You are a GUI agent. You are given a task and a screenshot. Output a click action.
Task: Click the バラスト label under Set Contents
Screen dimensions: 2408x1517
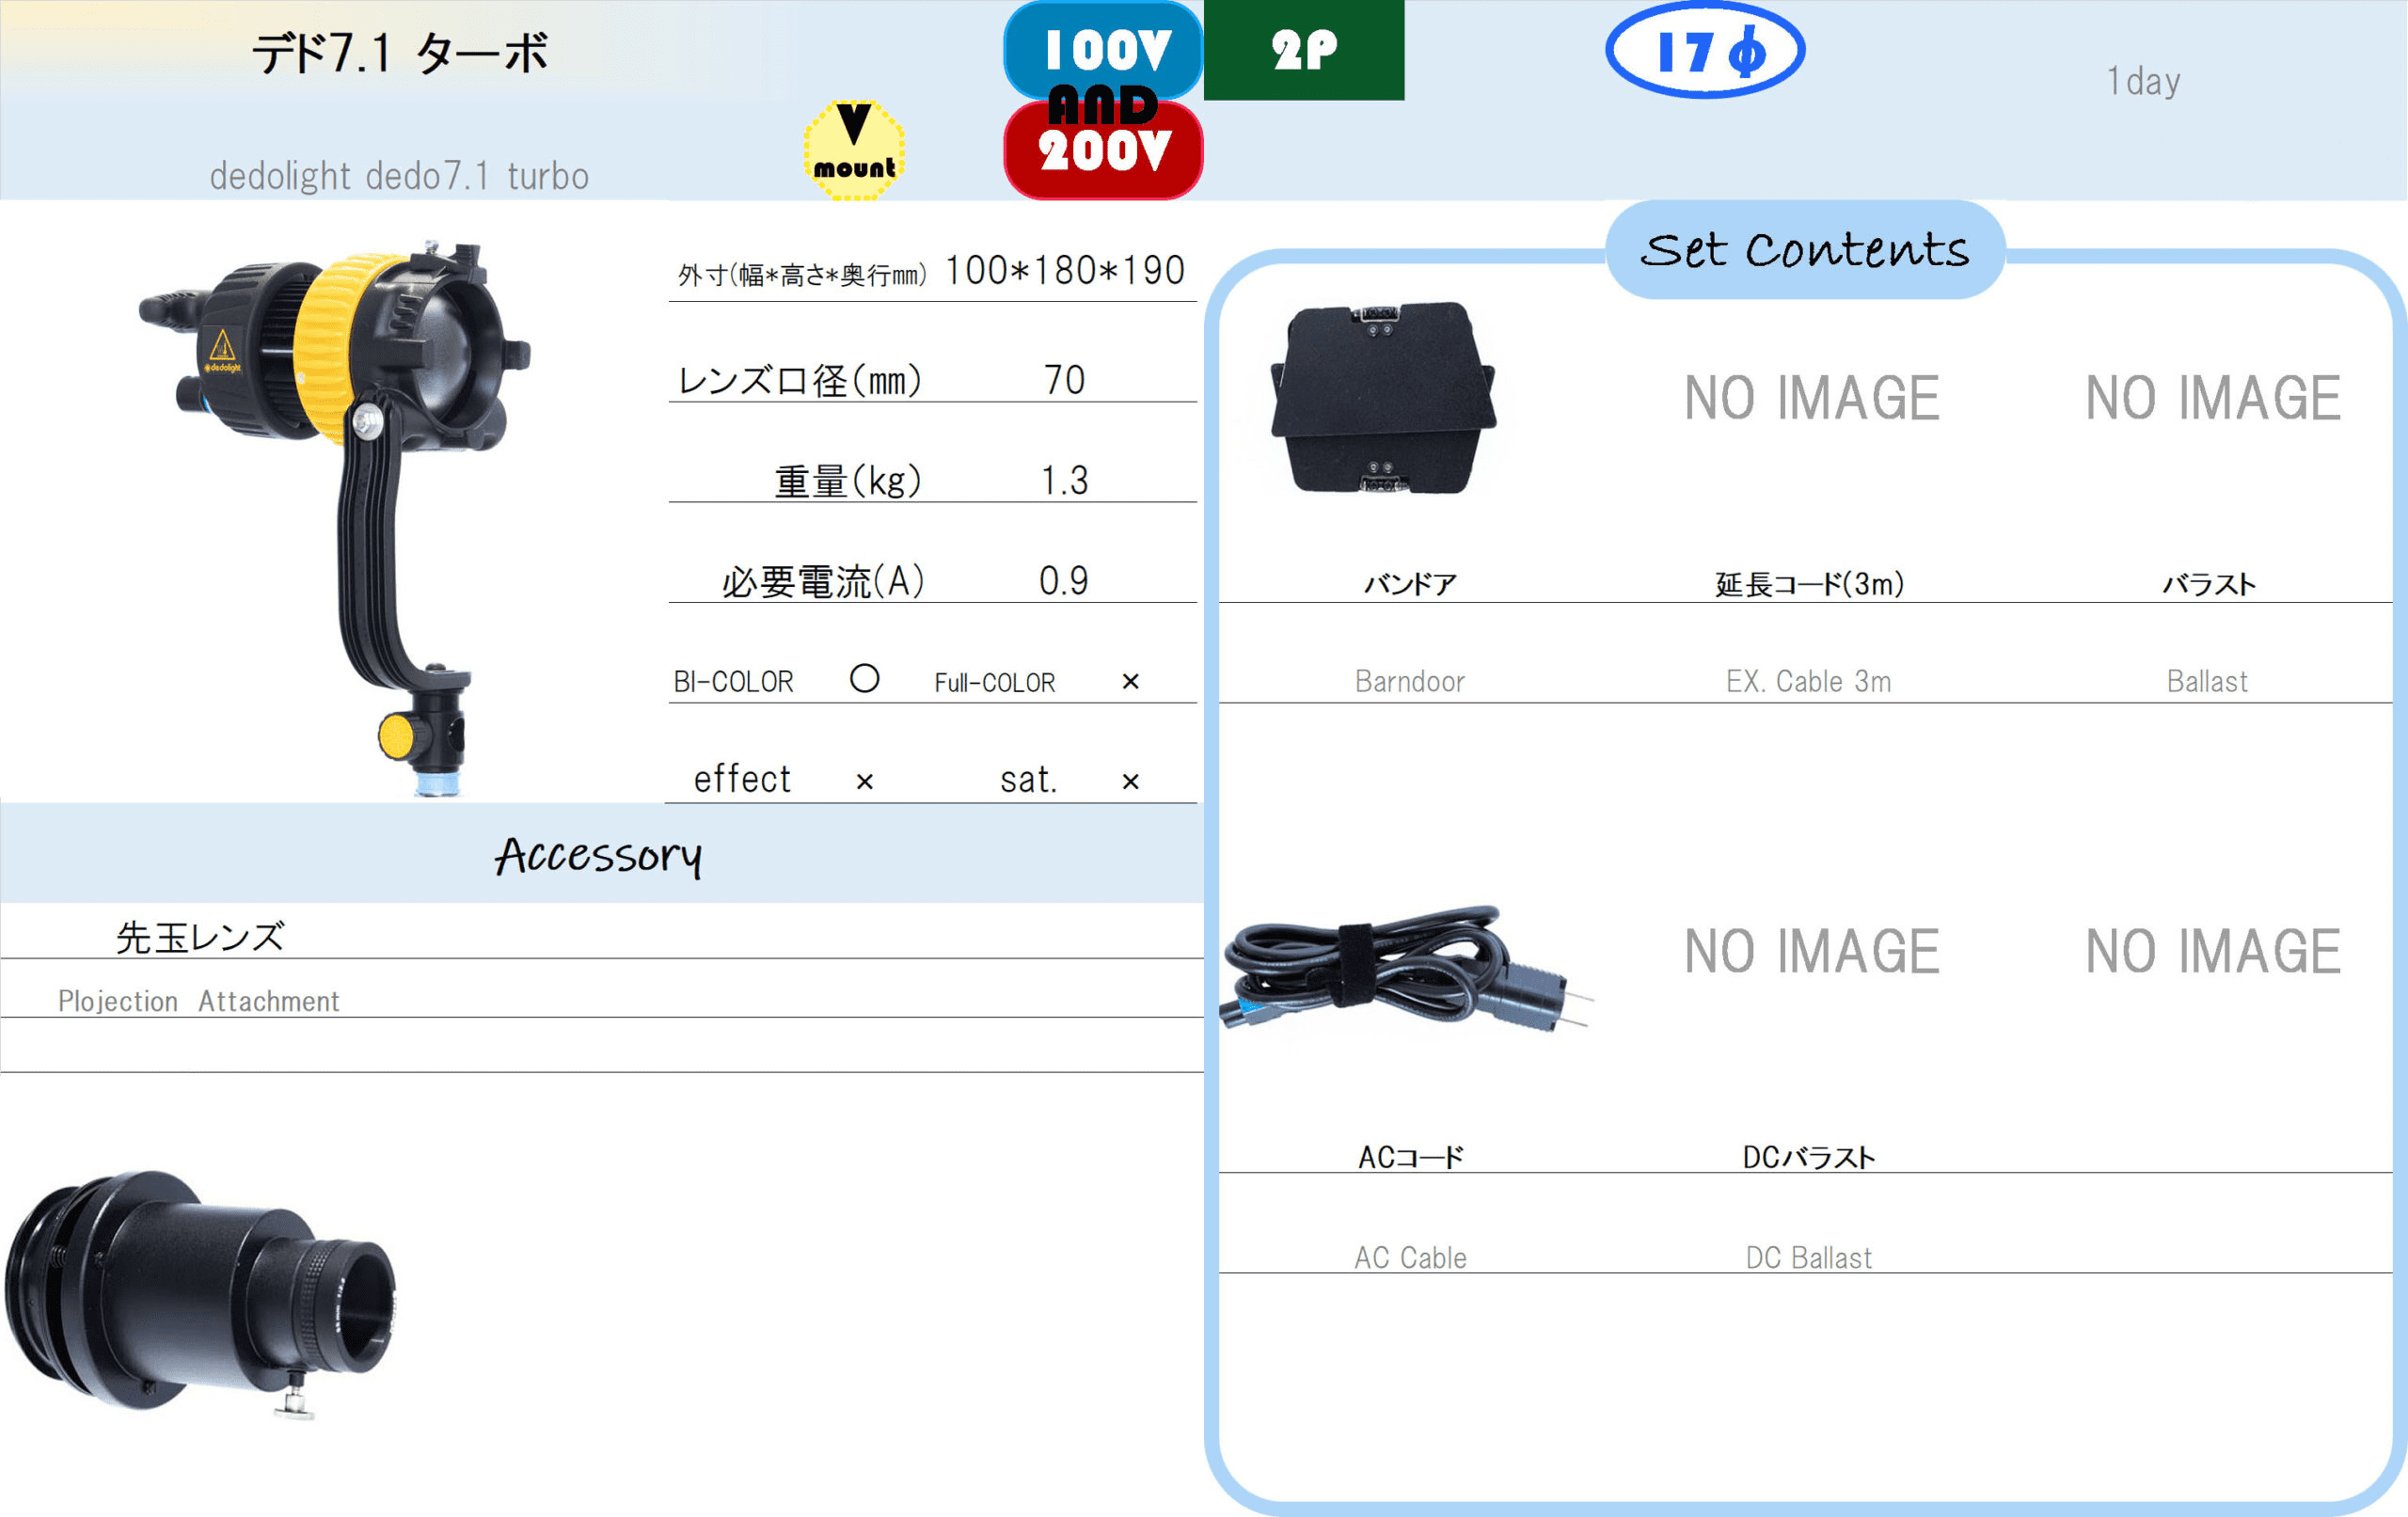[2209, 584]
